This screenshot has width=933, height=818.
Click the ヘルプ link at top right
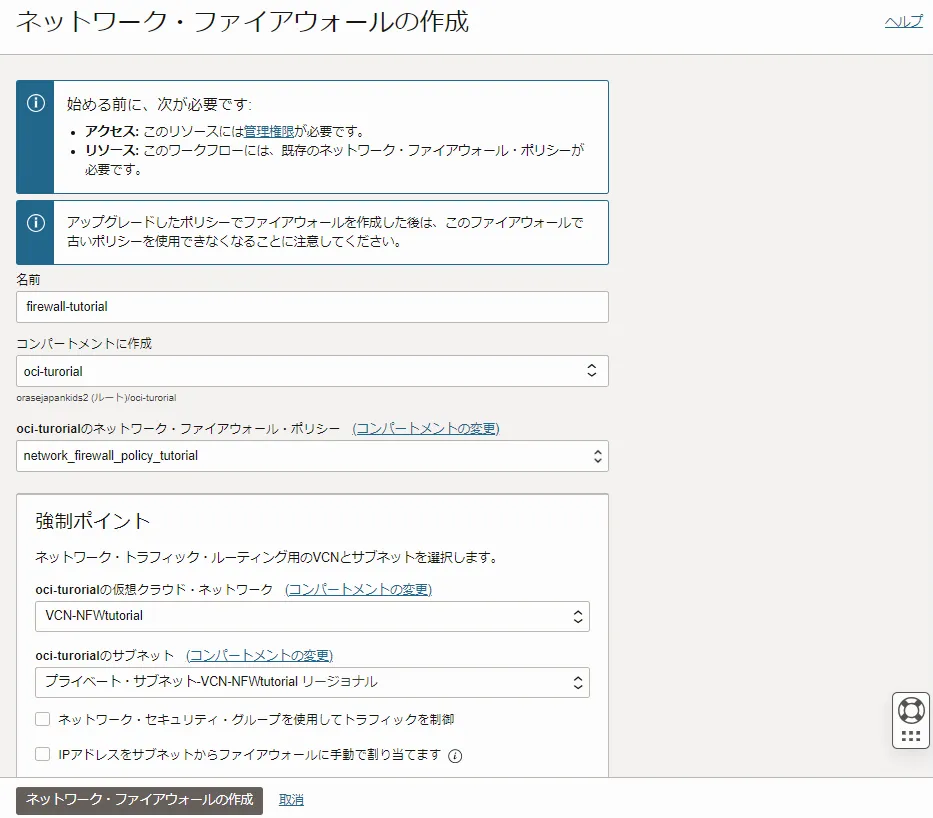click(903, 22)
